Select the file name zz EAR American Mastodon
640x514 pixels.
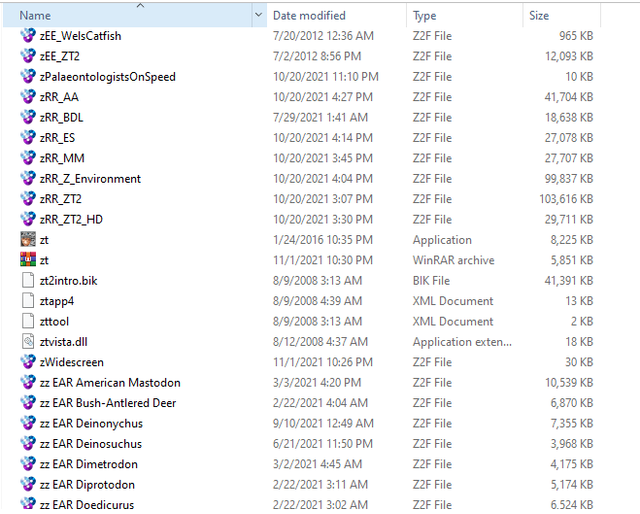[110, 383]
